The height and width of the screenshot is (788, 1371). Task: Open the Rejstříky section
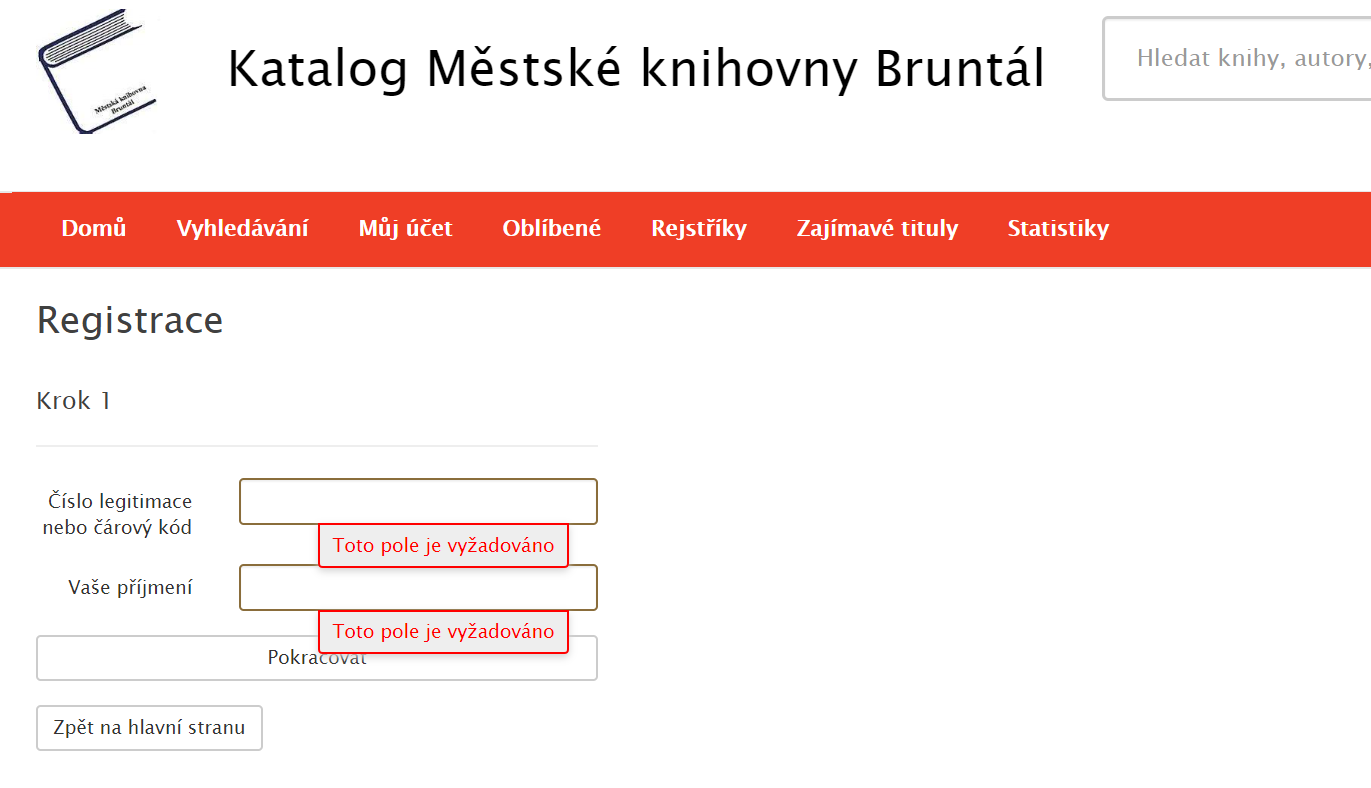(699, 228)
